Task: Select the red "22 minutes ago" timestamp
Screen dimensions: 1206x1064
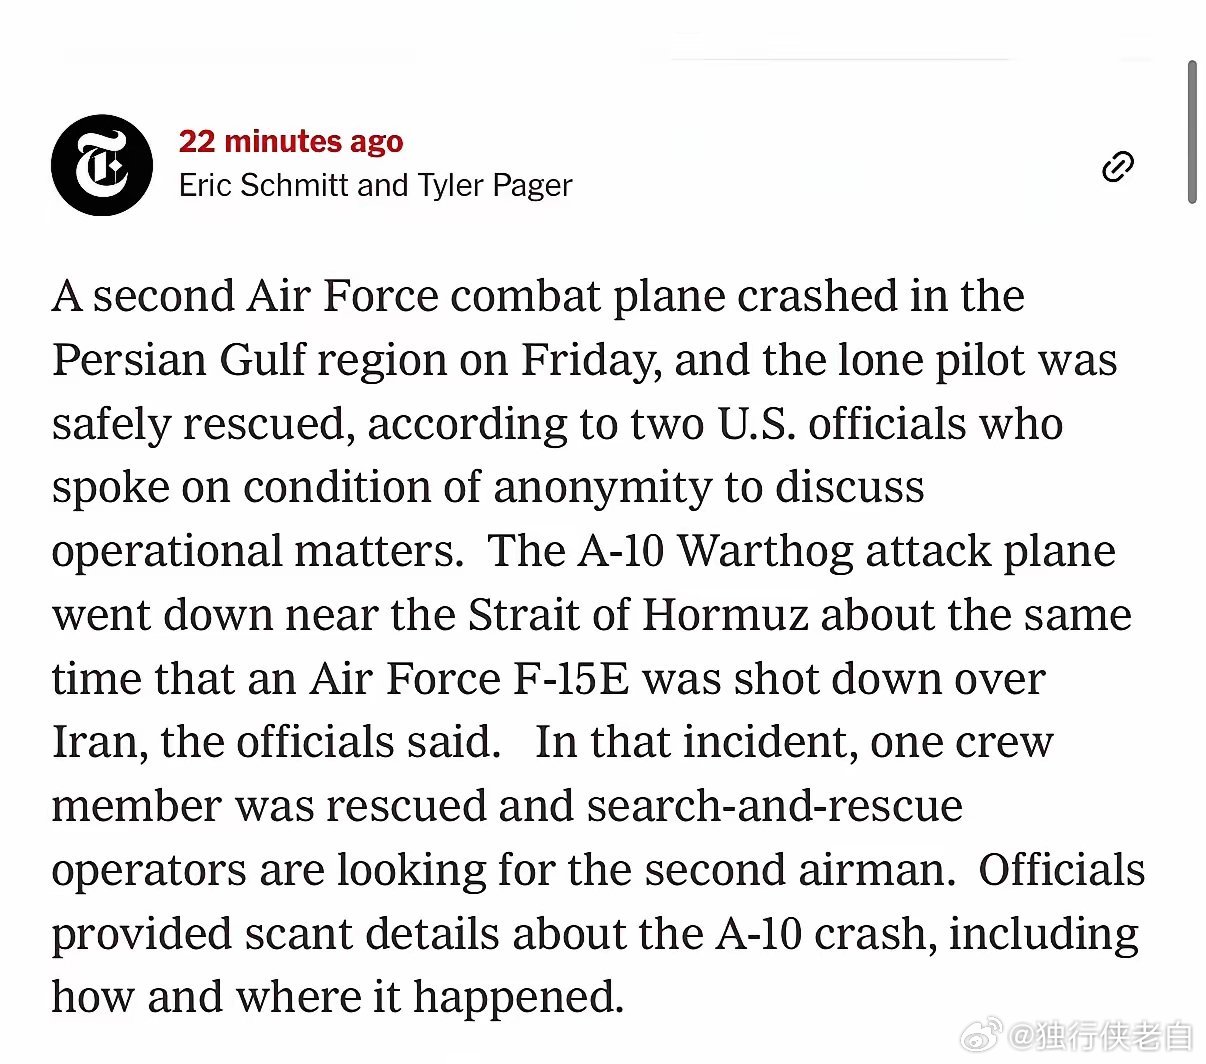Action: click(291, 141)
